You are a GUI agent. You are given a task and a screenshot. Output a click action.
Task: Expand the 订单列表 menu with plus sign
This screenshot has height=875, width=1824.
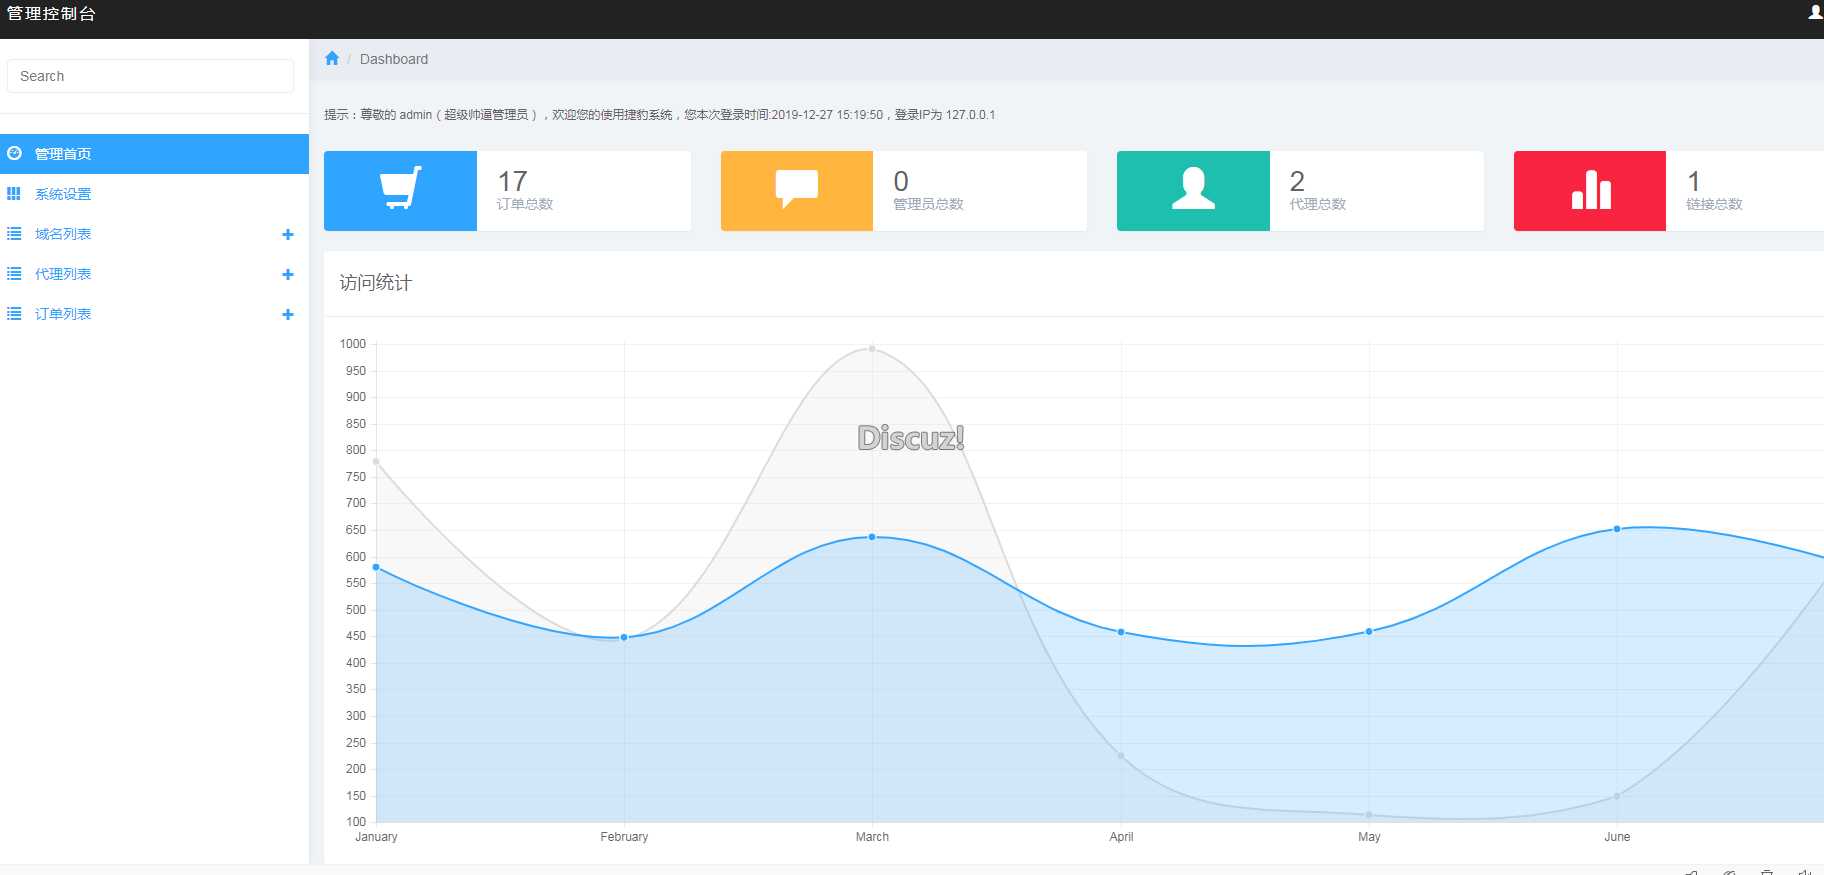click(x=288, y=314)
